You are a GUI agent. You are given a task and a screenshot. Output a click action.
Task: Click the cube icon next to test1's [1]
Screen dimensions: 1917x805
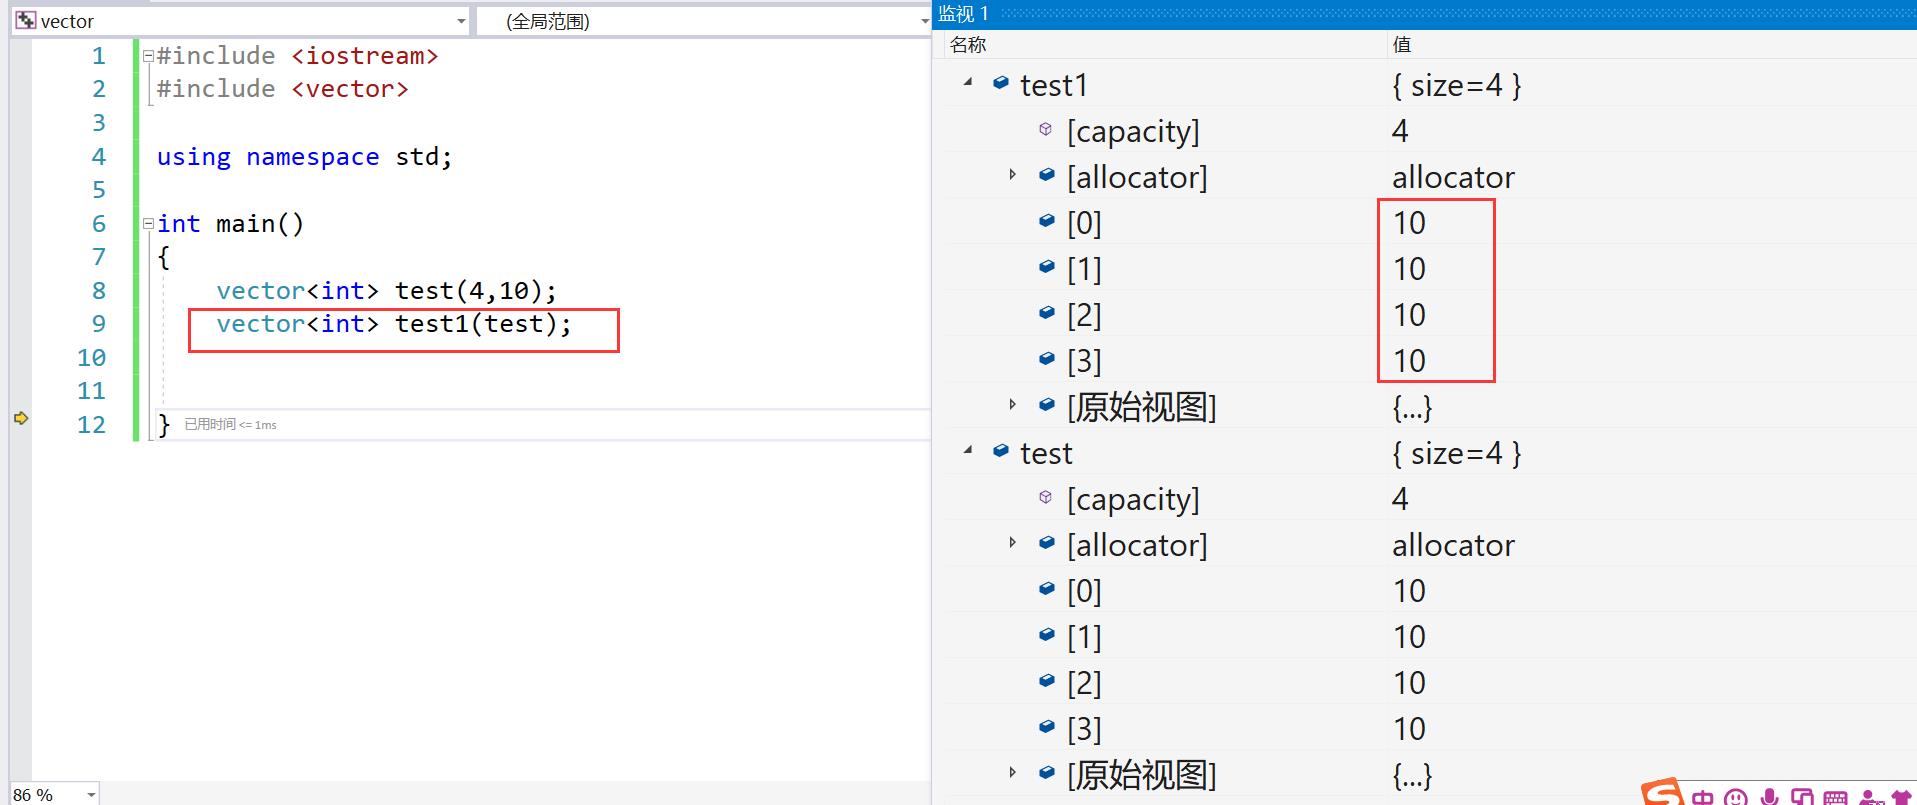(x=1047, y=267)
